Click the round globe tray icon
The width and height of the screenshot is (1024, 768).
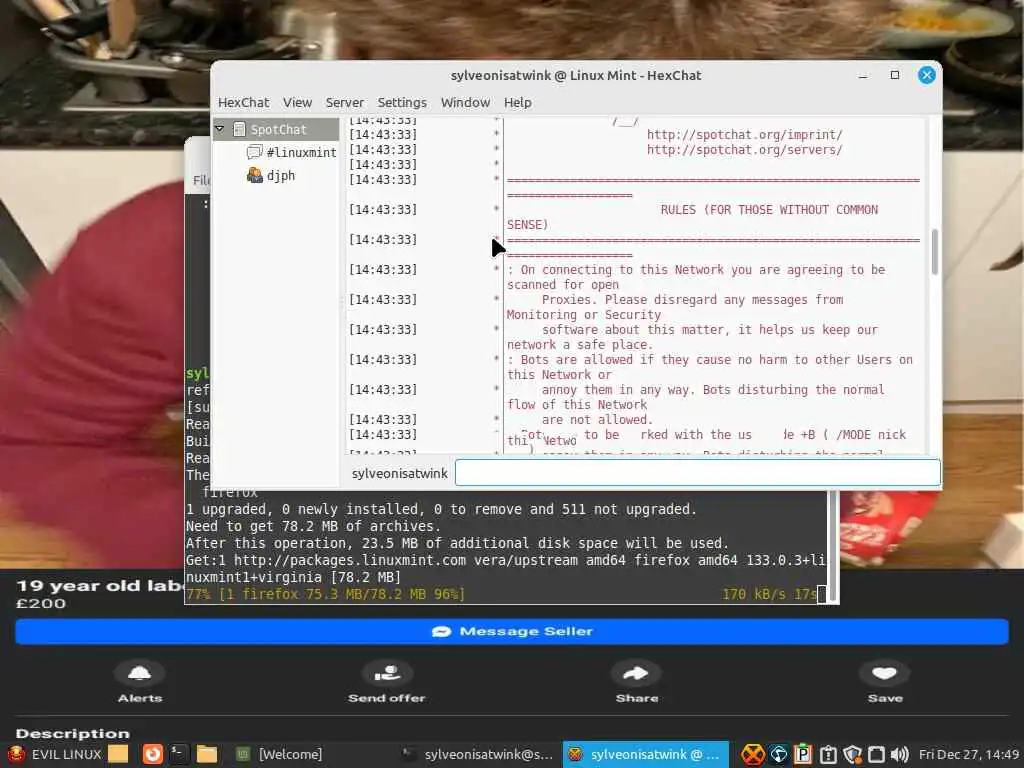click(778, 754)
